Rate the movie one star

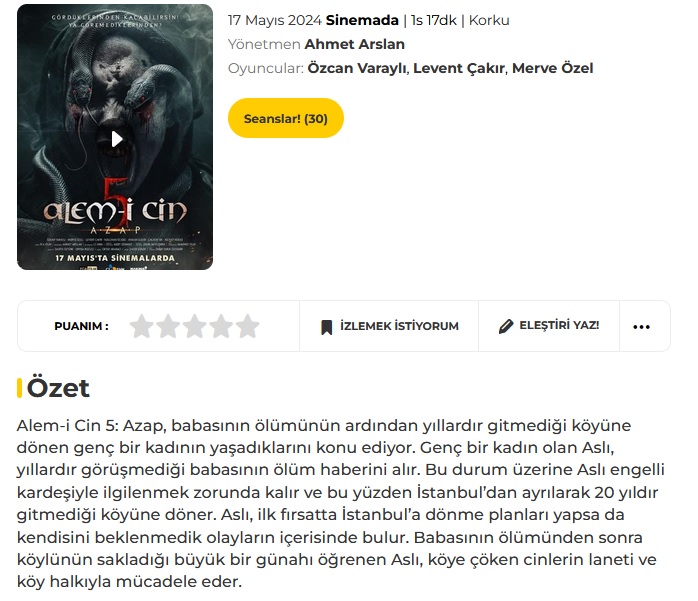[142, 326]
